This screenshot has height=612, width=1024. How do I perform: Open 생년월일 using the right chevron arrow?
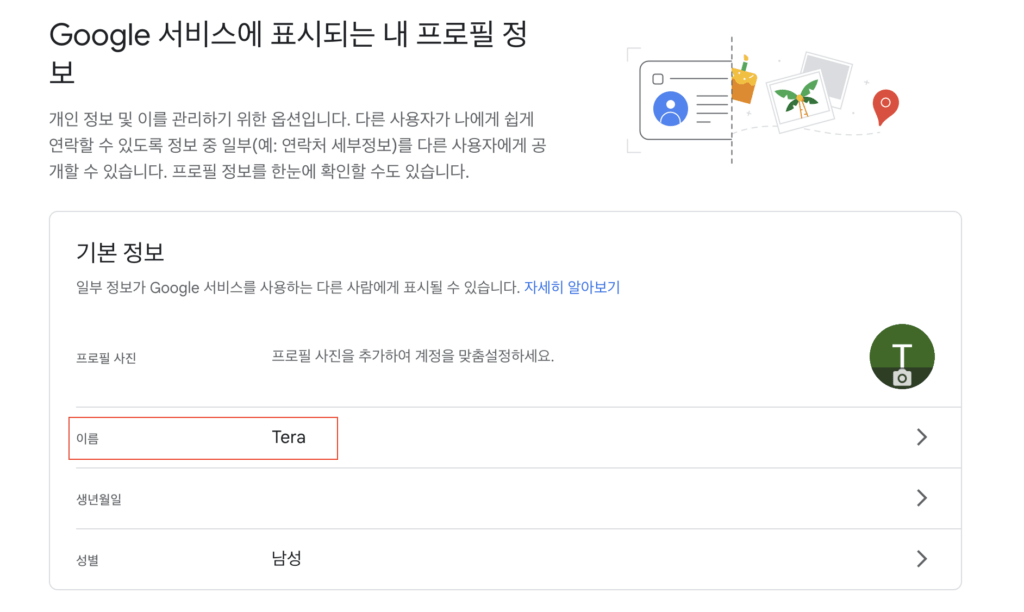tap(921, 498)
